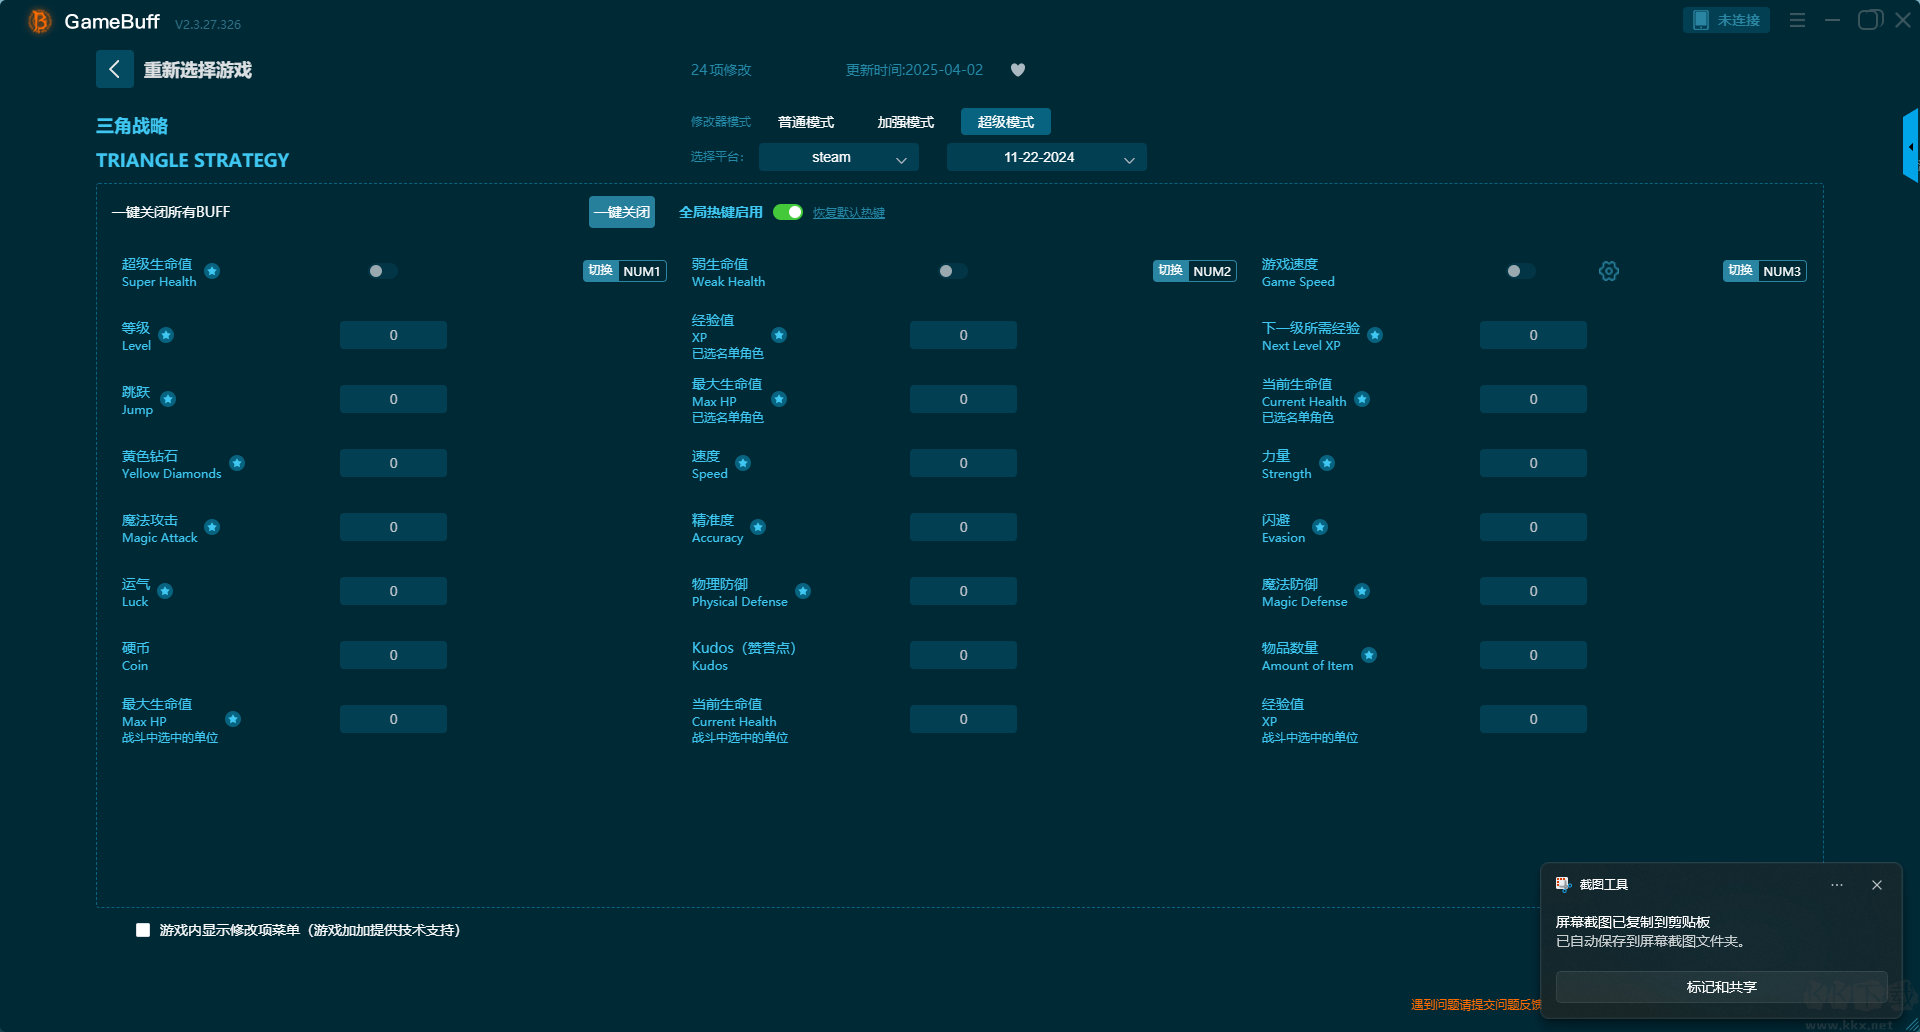Screen dimensions: 1920x1032
Task: Click star icon next to Magic Attack
Action: click(x=212, y=527)
